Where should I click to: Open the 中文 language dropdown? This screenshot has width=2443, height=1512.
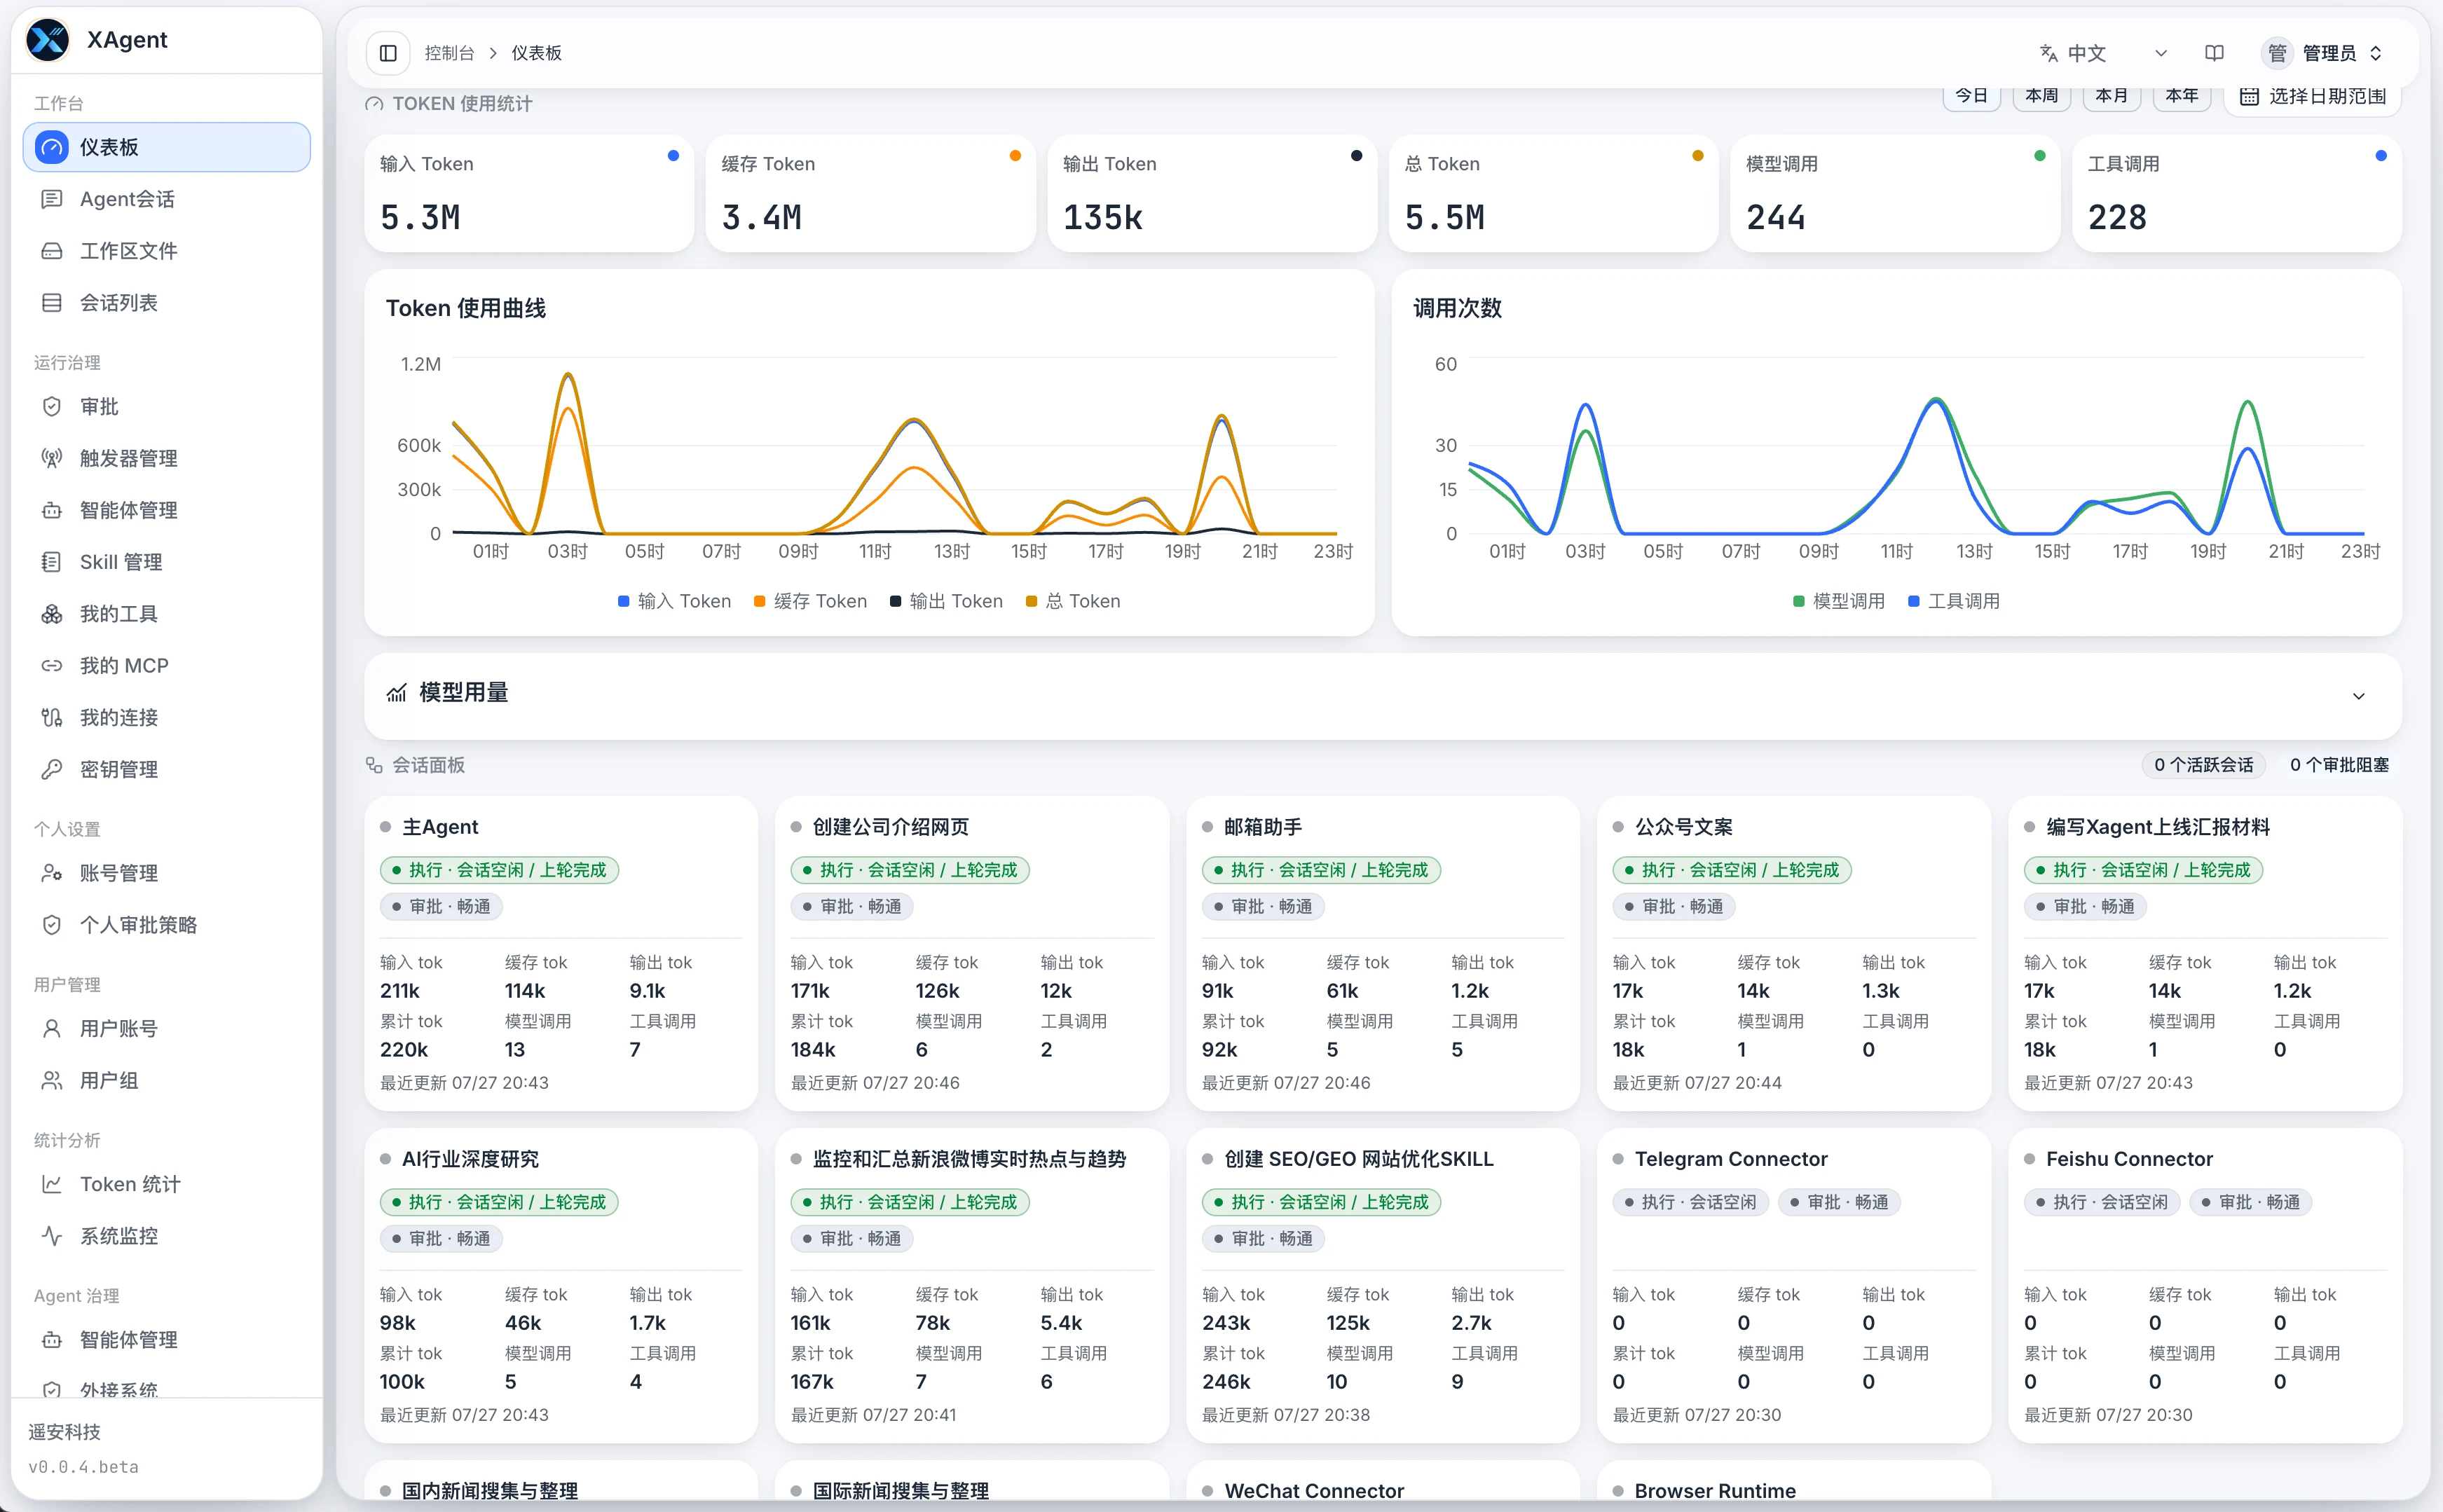click(x=2104, y=53)
